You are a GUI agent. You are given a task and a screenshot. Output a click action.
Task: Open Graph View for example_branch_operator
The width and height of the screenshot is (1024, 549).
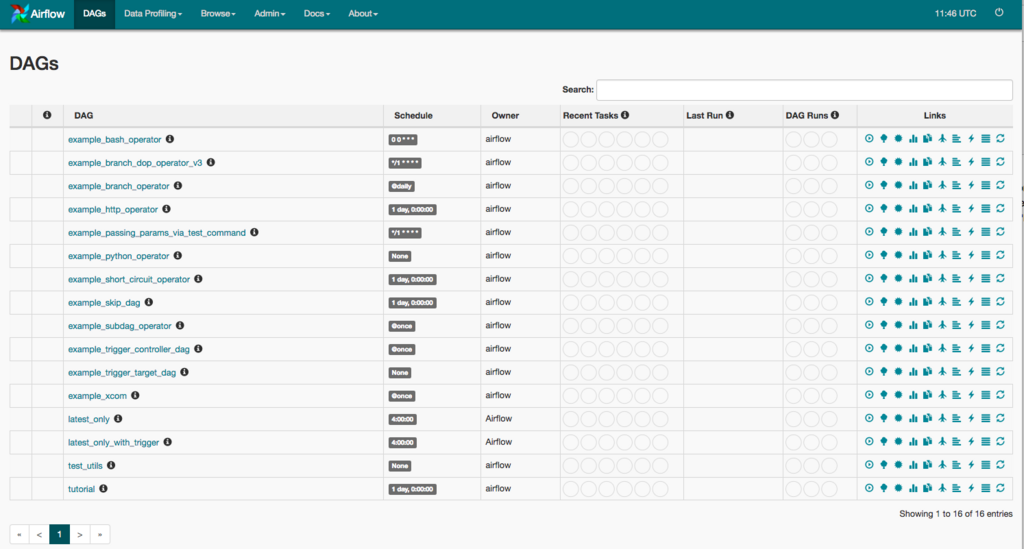click(x=898, y=185)
